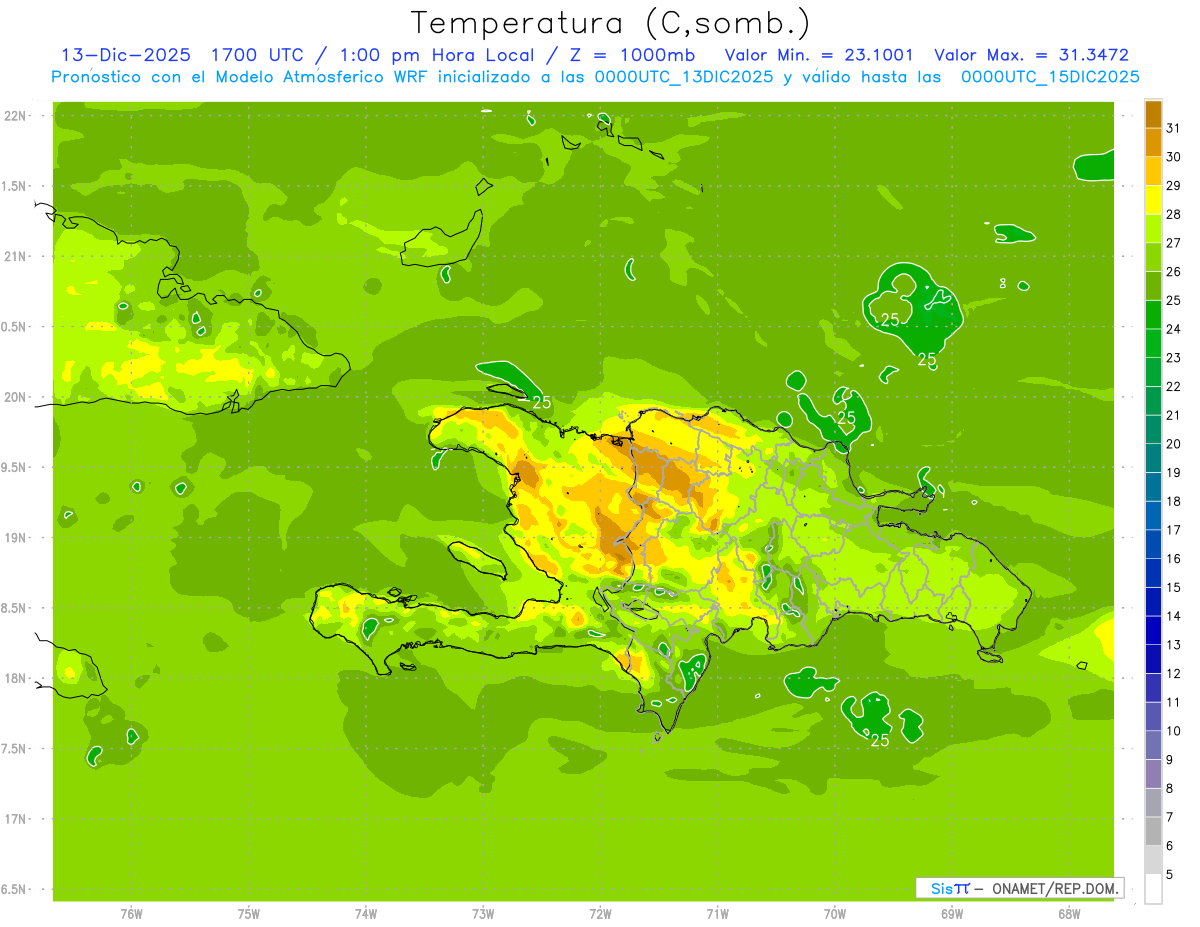
Task: Pick the topmost dark orange legend swatch above 31
Action: (1153, 114)
